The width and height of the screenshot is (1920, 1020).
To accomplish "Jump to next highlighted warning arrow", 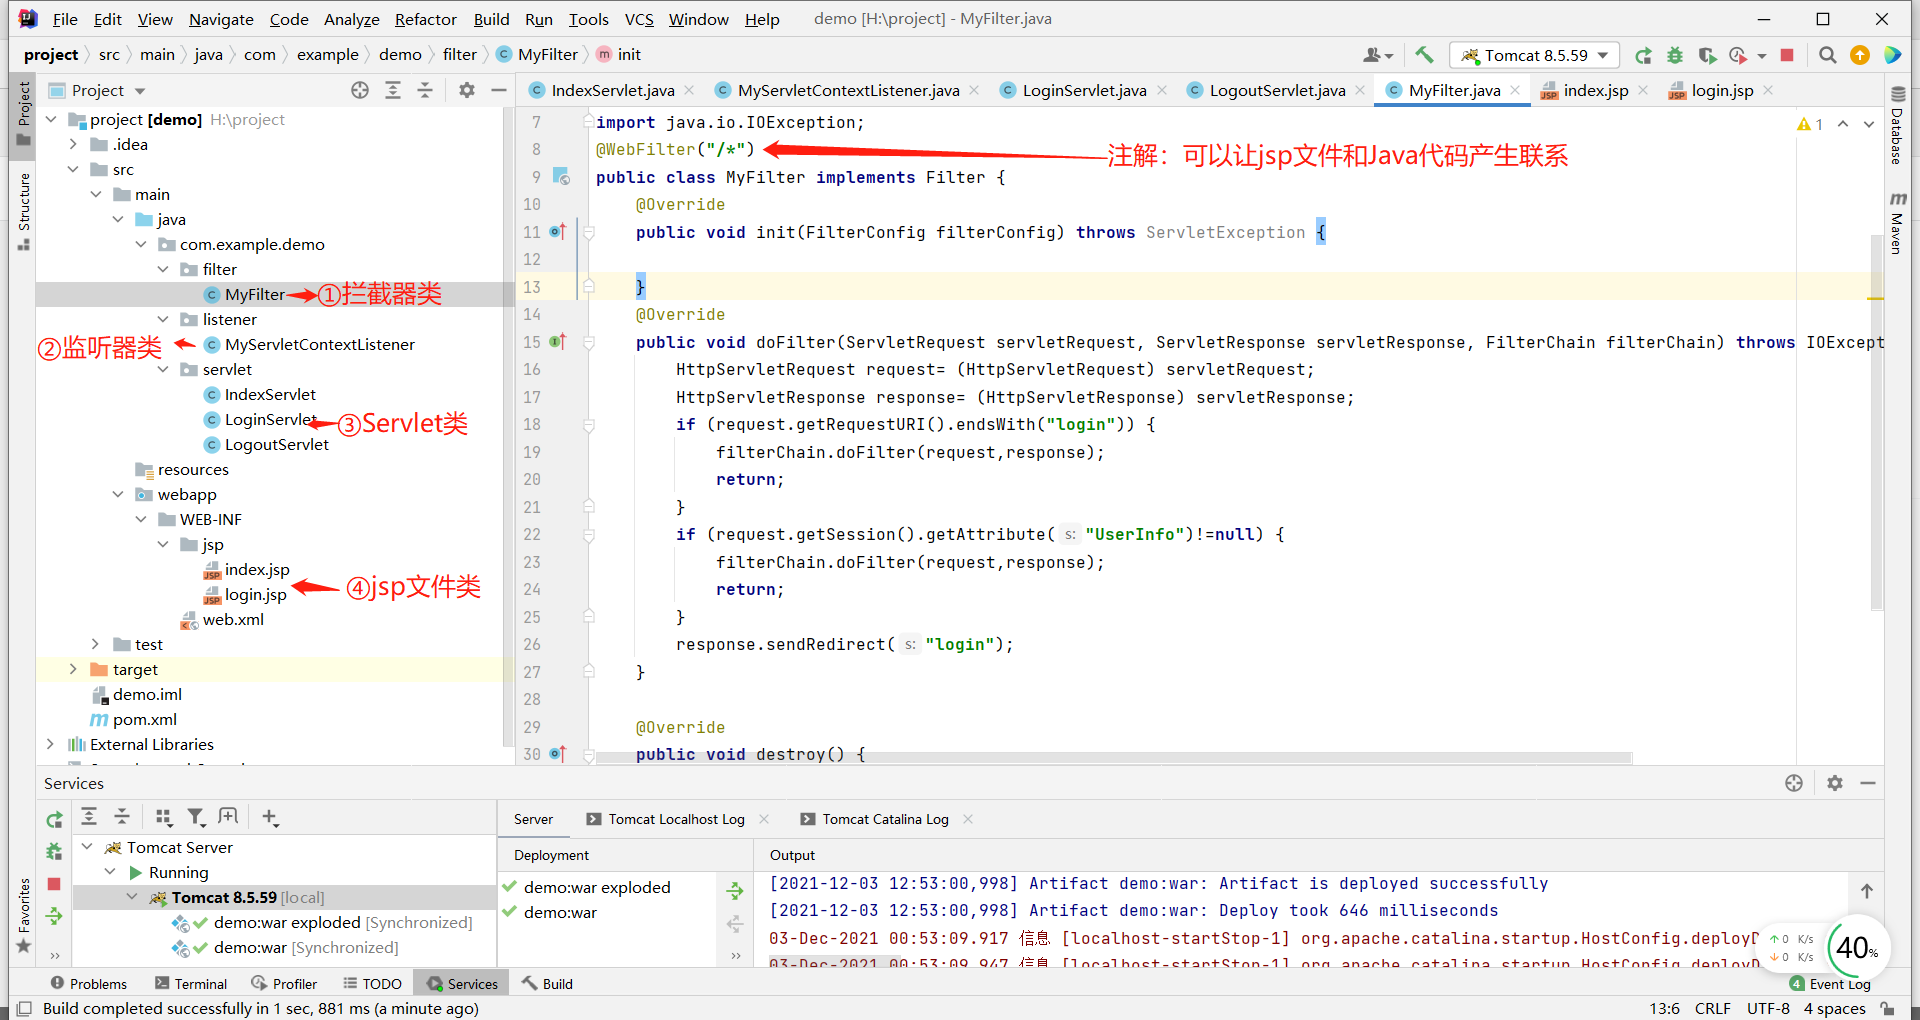I will pos(1868,124).
